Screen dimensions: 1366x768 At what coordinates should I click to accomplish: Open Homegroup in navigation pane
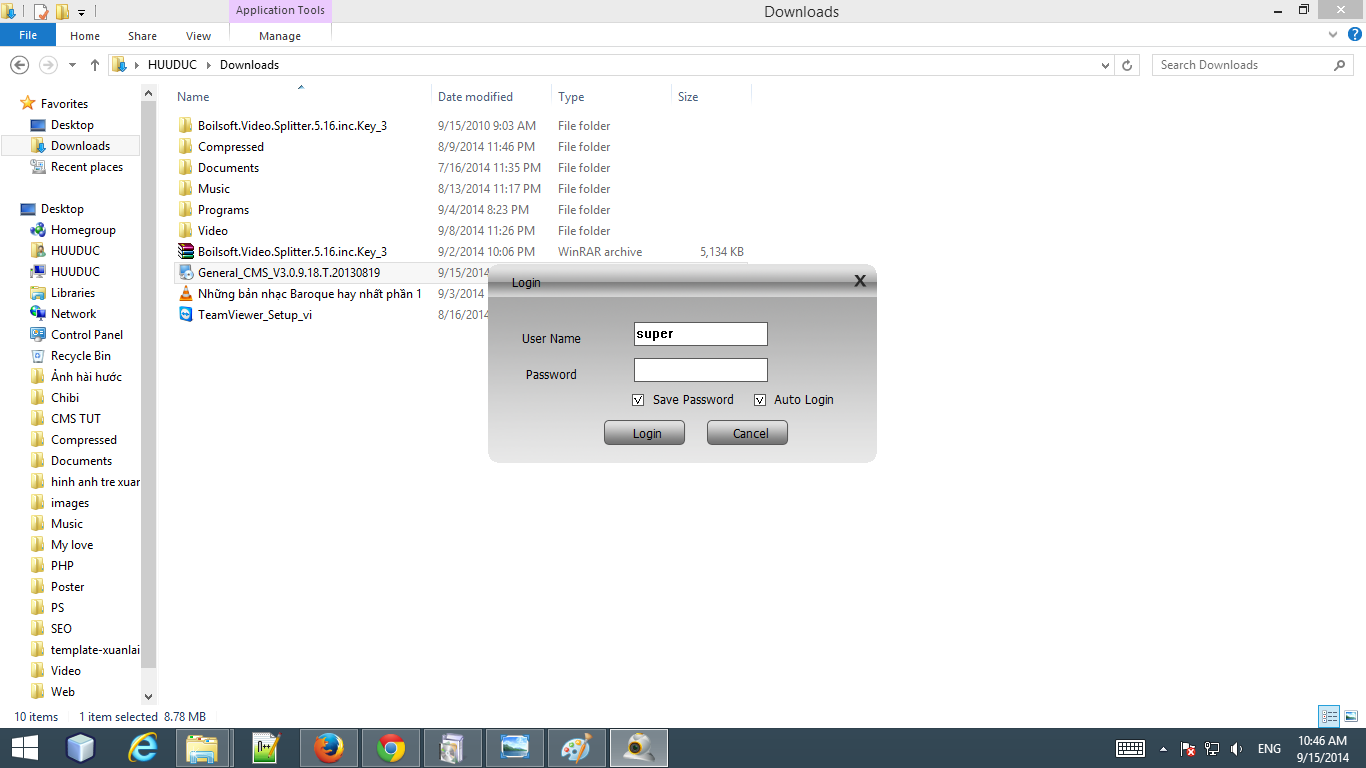pyautogui.click(x=73, y=230)
